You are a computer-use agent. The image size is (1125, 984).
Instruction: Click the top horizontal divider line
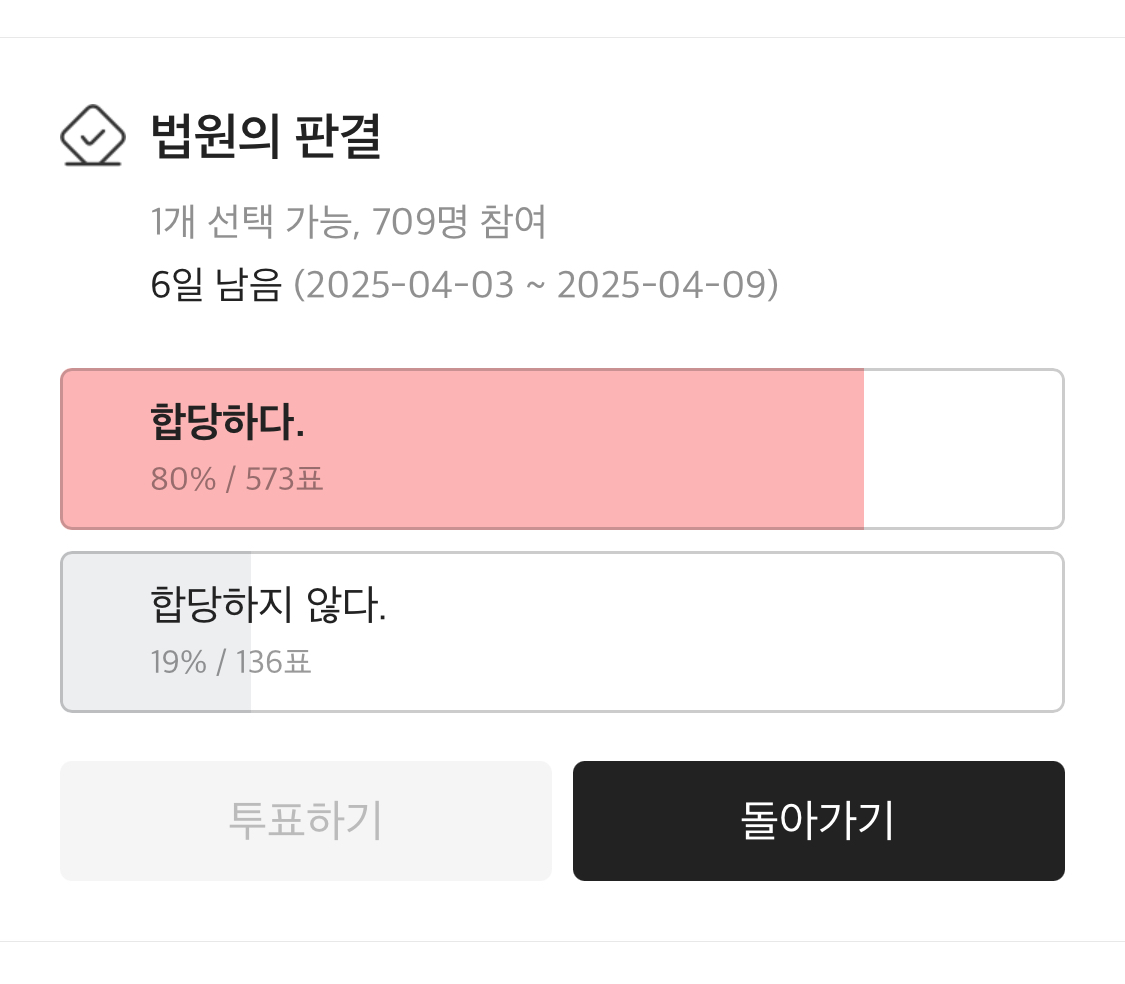pos(562,38)
